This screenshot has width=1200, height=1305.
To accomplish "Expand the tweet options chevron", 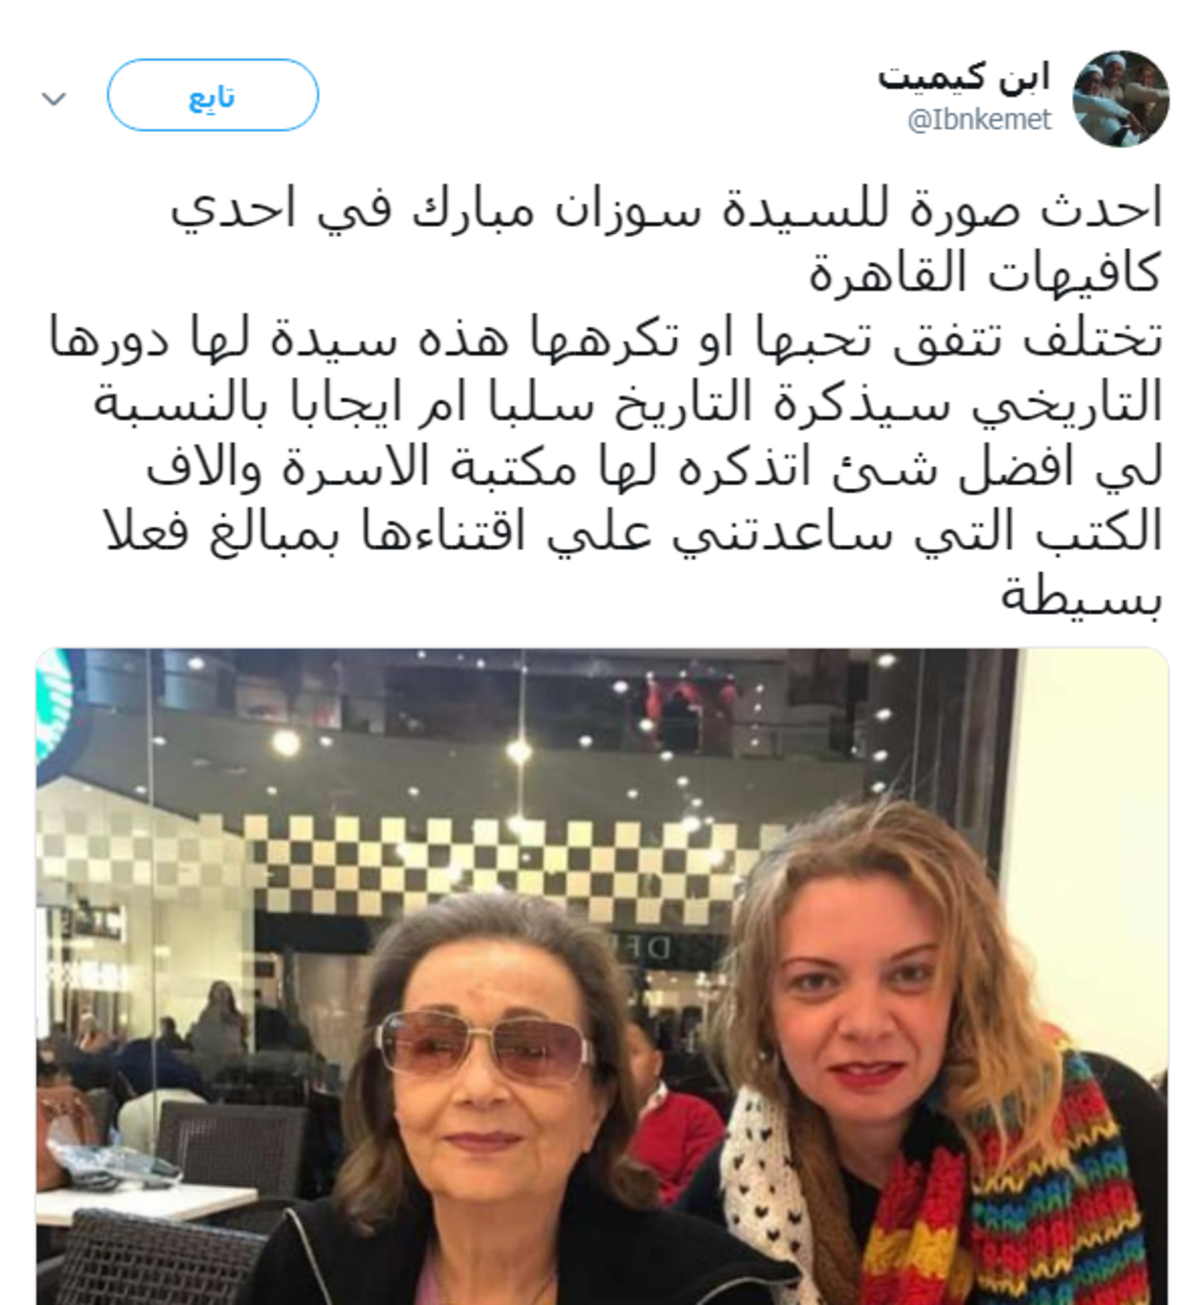I will point(53,98).
